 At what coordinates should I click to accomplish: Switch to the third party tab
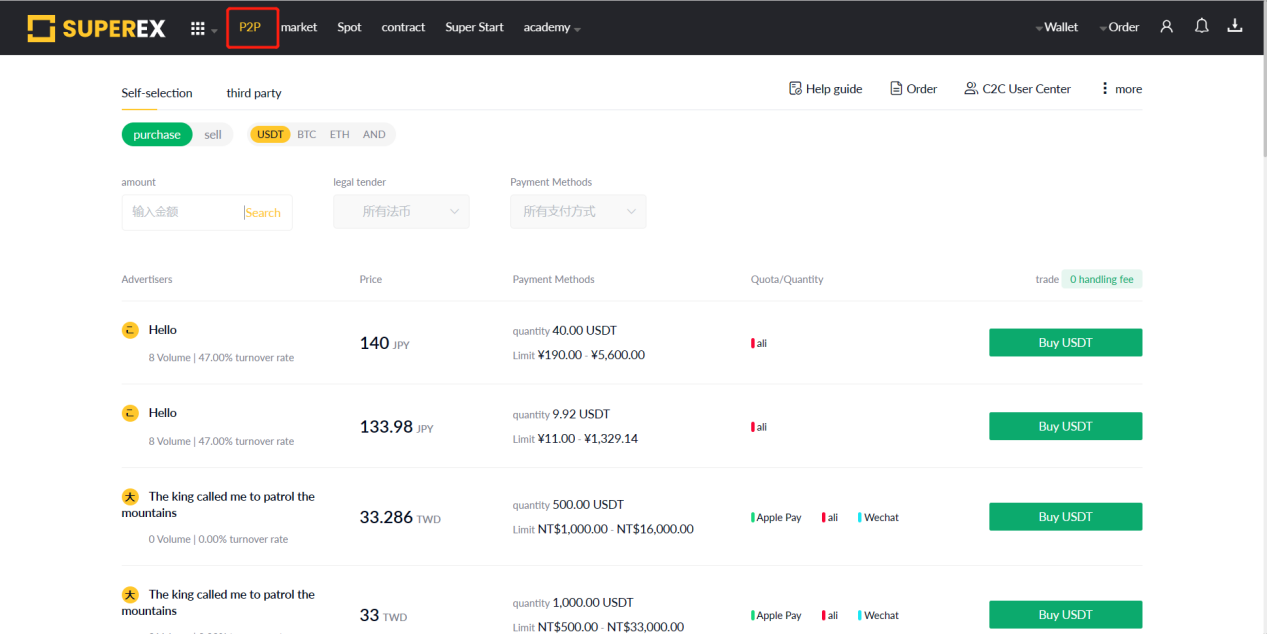[x=254, y=93]
